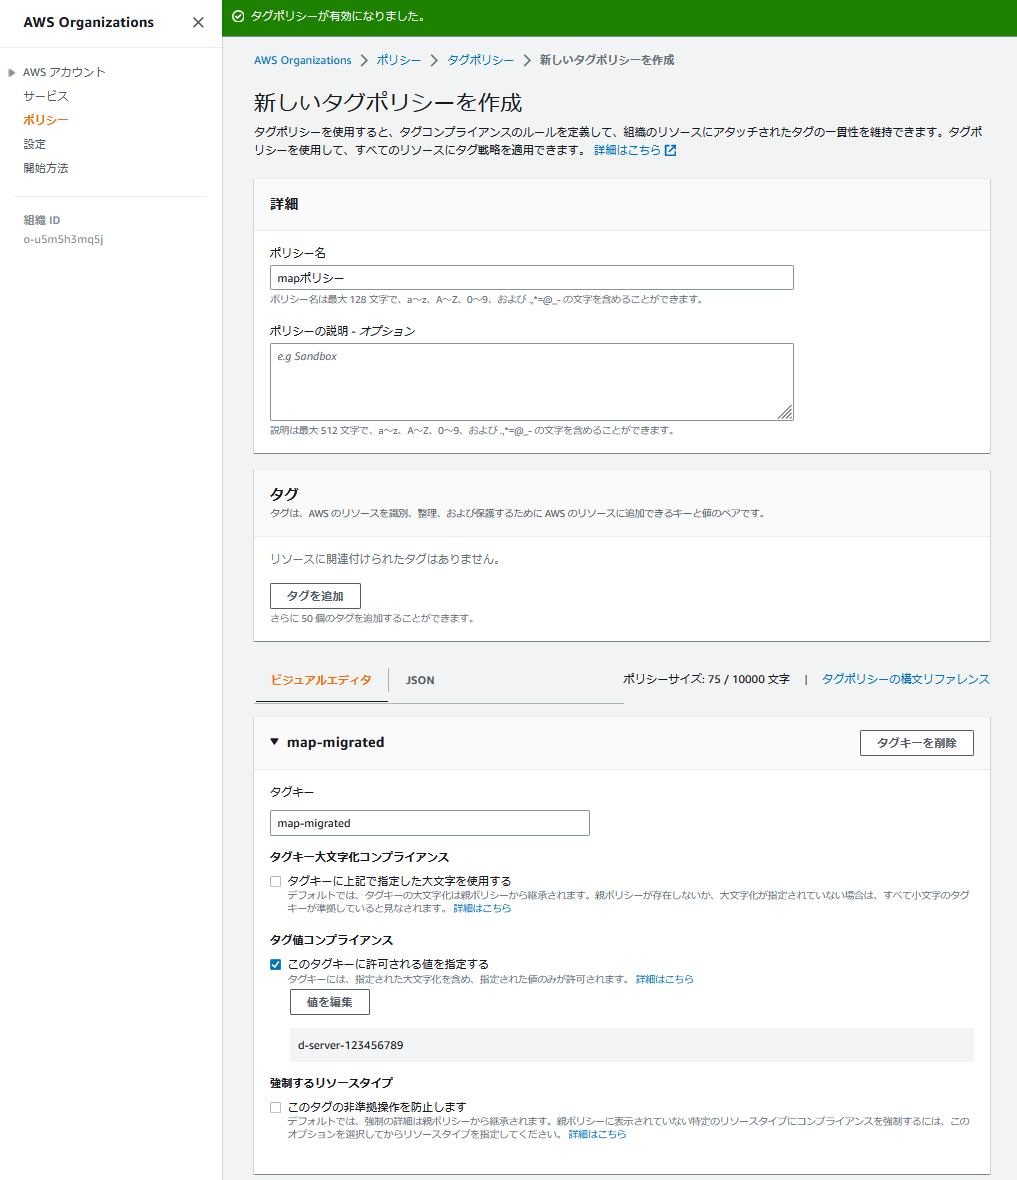The width and height of the screenshot is (1017, 1180).
Task: Switch to the JSON tab
Action: (420, 680)
